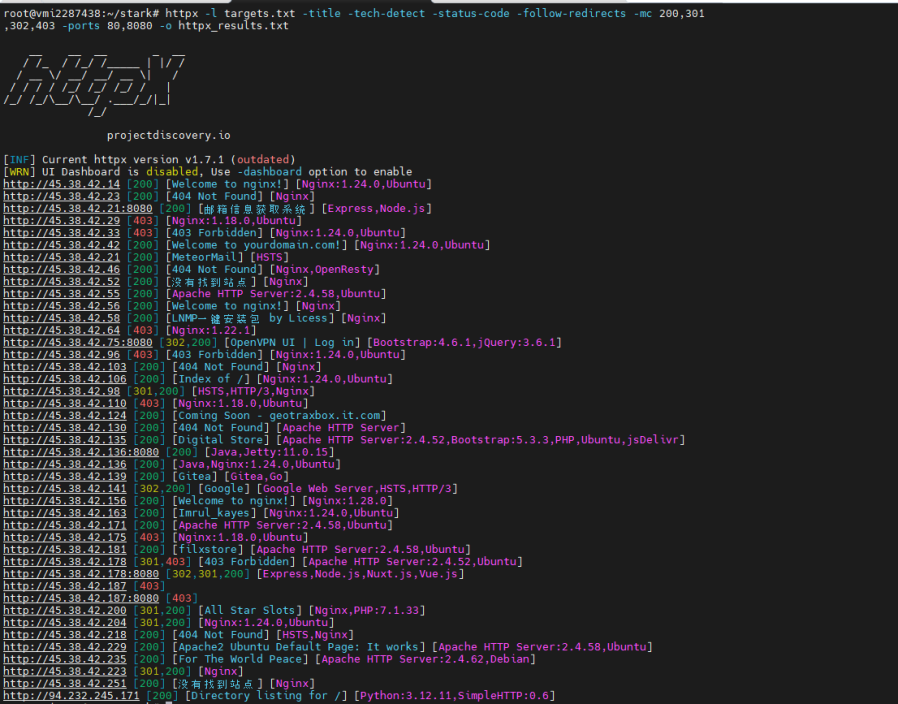
Task: Click the http://45.38.42.46 OpenResty URL
Action: tap(62, 269)
